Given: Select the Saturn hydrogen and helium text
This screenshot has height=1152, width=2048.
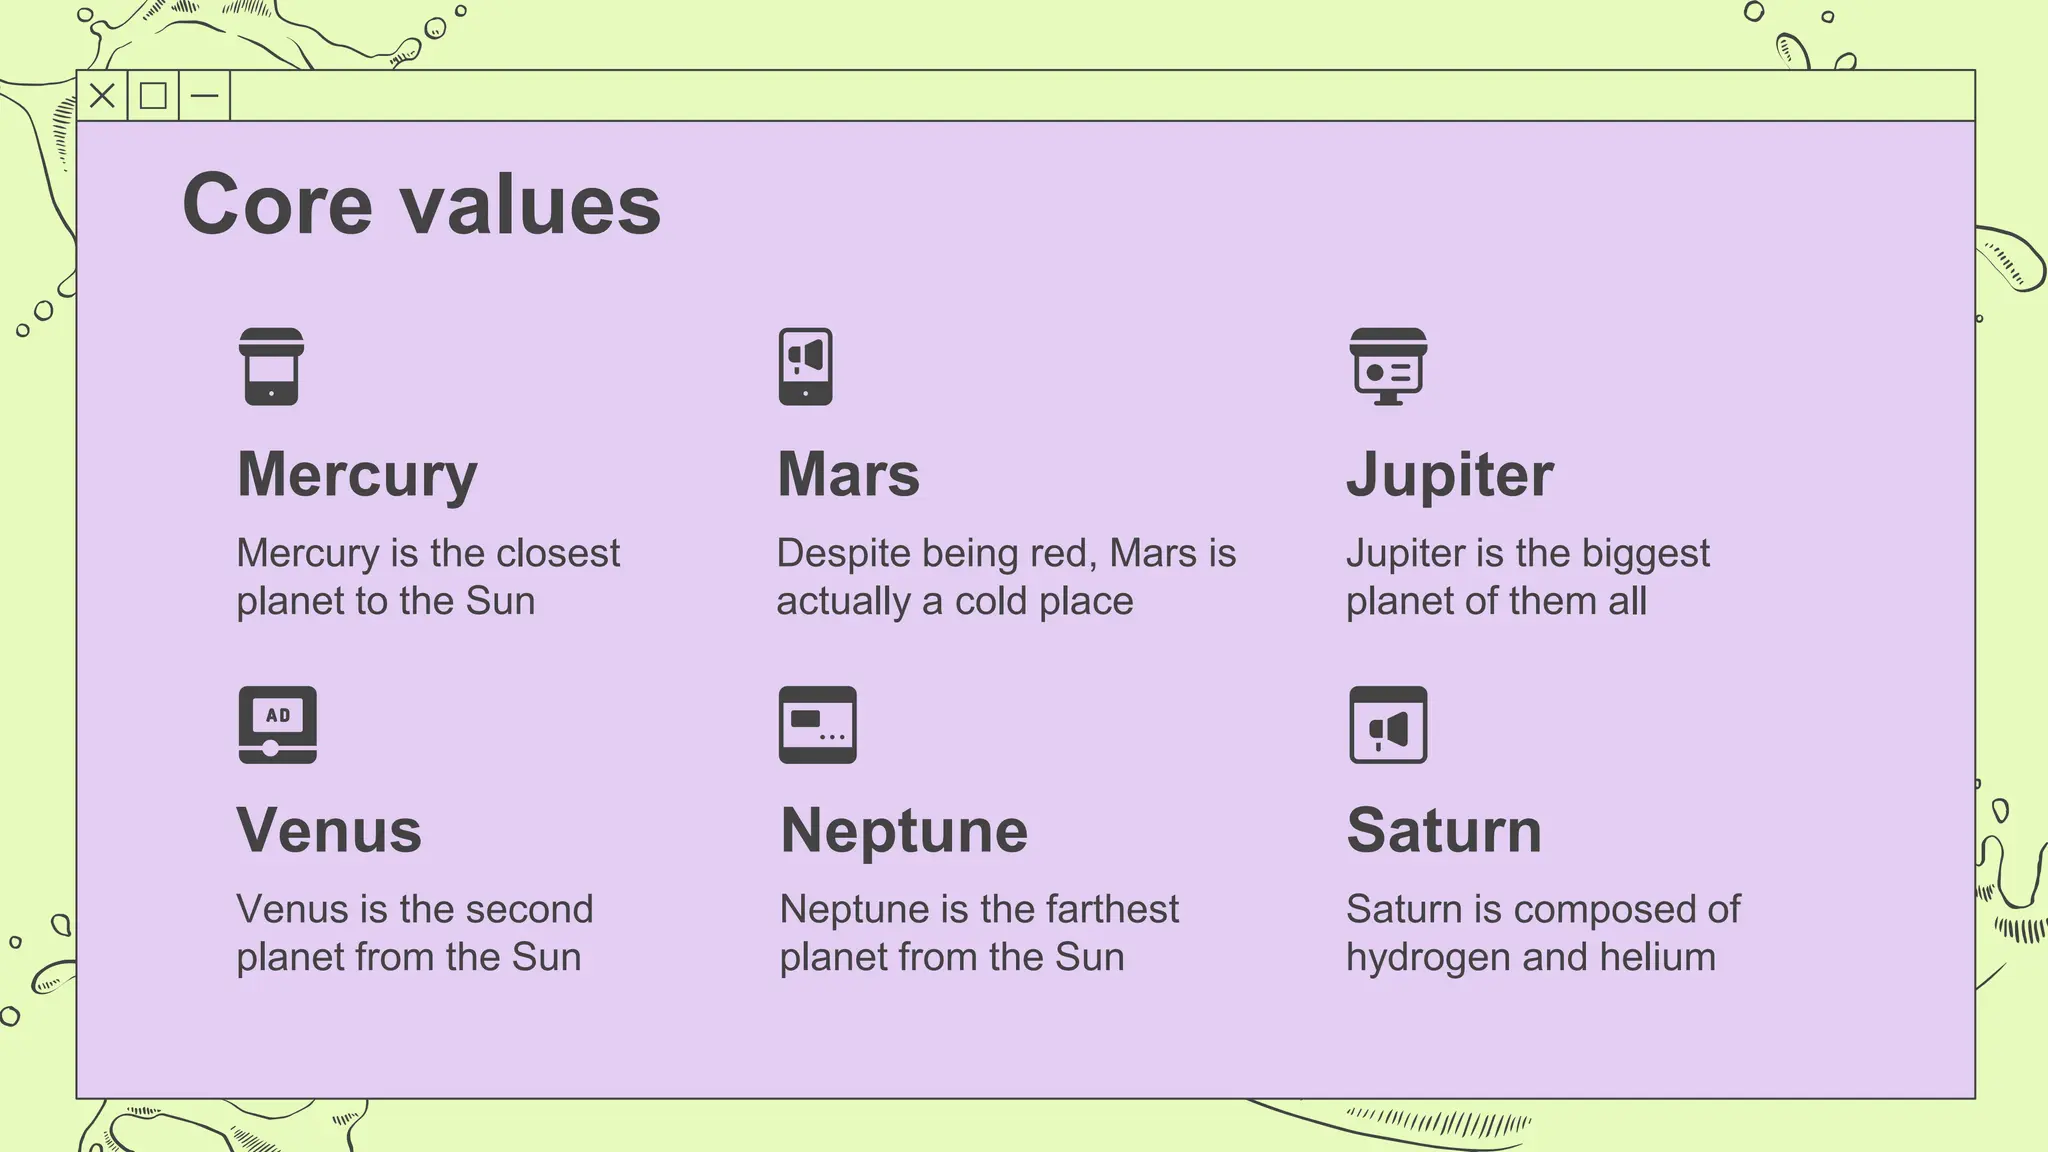Looking at the screenshot, I should click(x=1543, y=933).
